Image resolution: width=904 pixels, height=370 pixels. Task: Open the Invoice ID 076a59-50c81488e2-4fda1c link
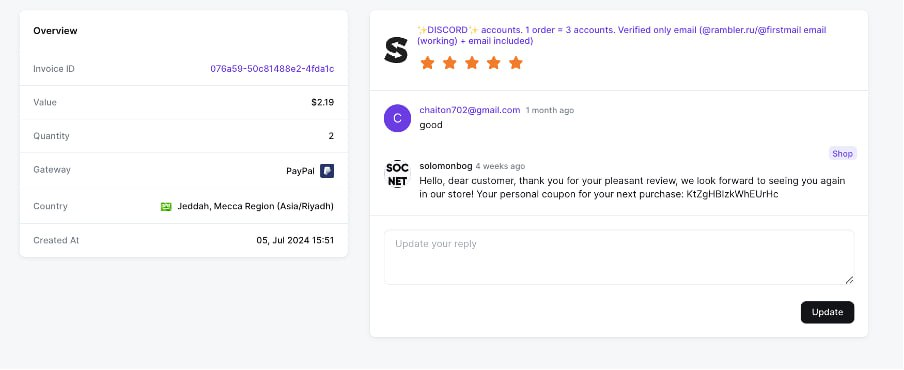pyautogui.click(x=272, y=69)
